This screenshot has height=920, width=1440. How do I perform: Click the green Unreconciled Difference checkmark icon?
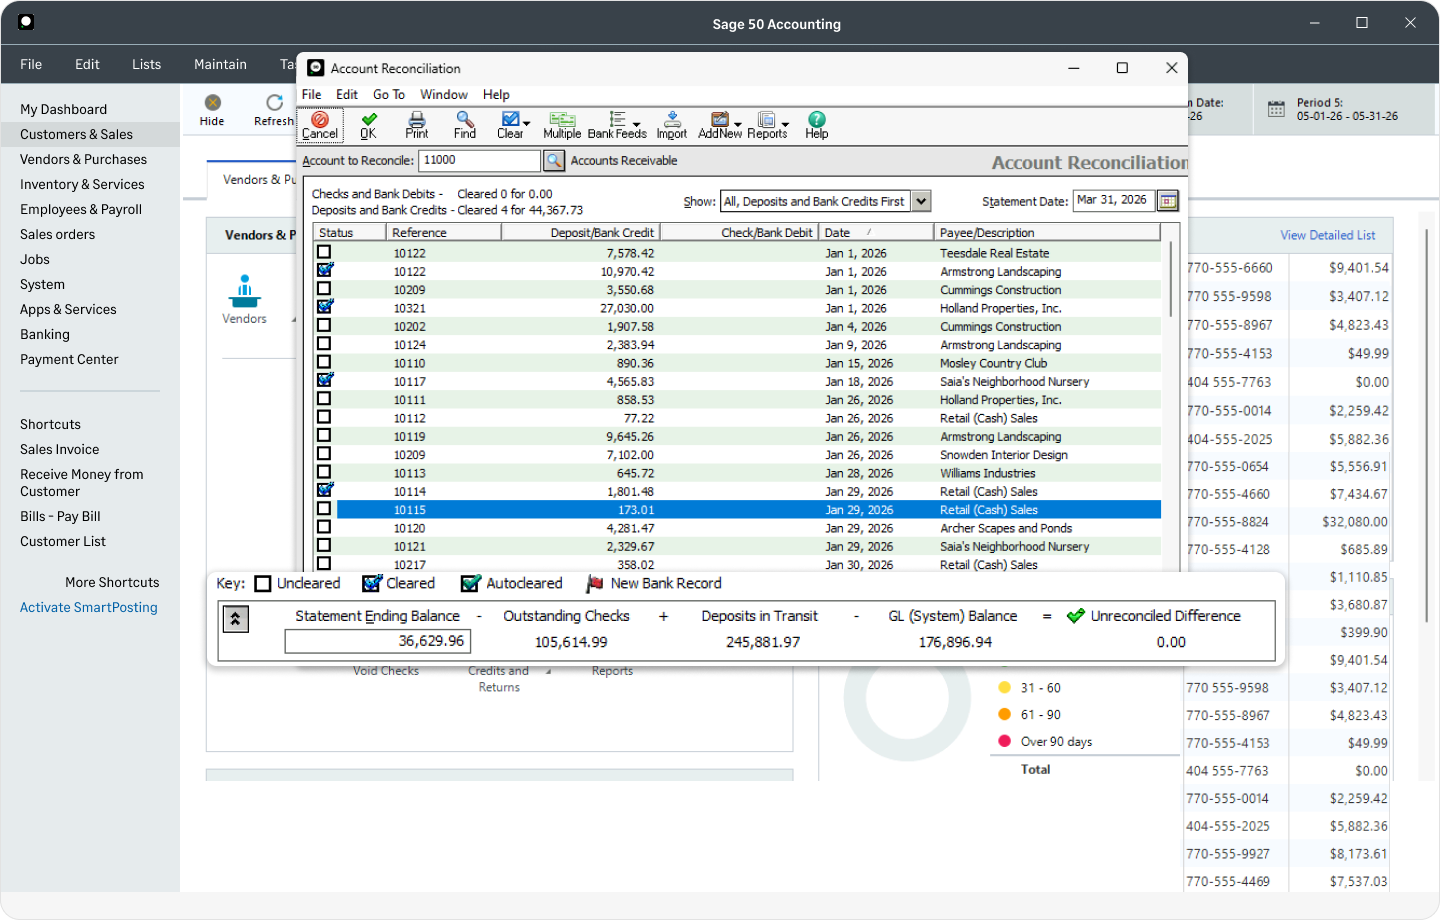click(x=1076, y=616)
